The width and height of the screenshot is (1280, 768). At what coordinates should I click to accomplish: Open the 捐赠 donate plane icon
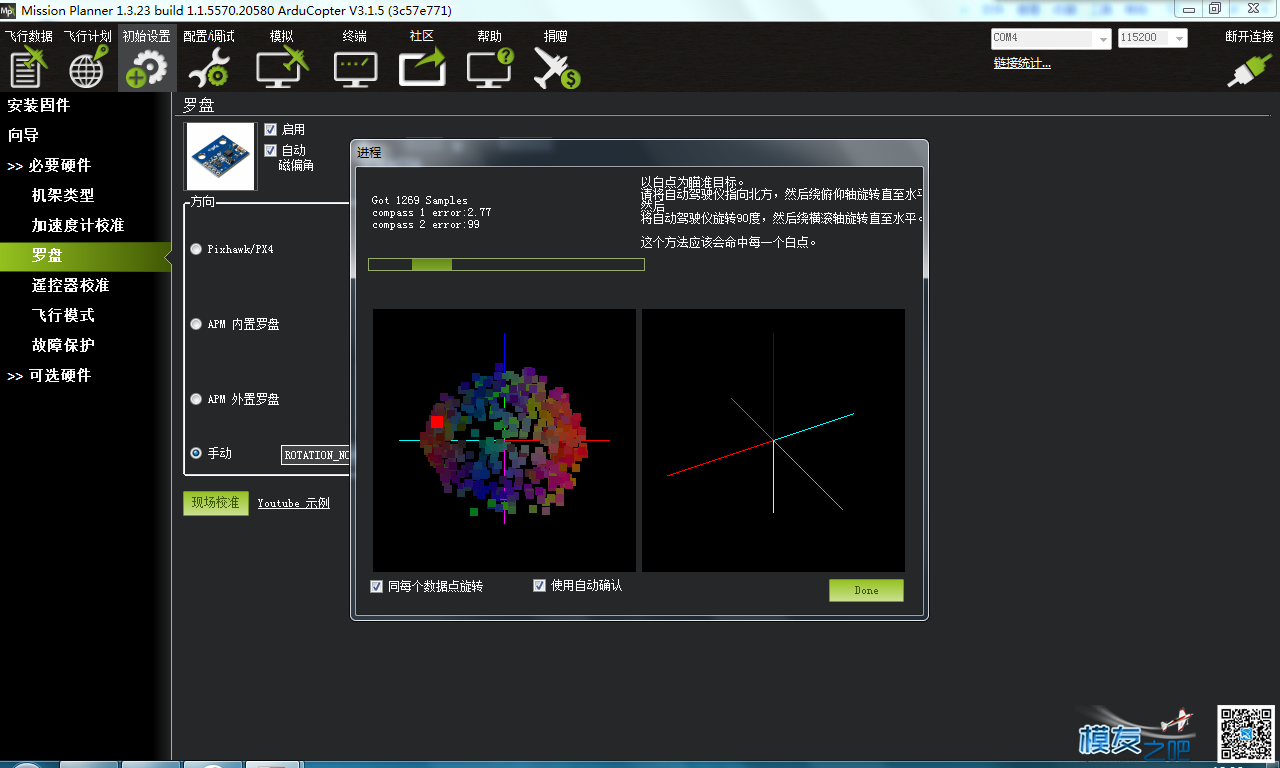[556, 58]
